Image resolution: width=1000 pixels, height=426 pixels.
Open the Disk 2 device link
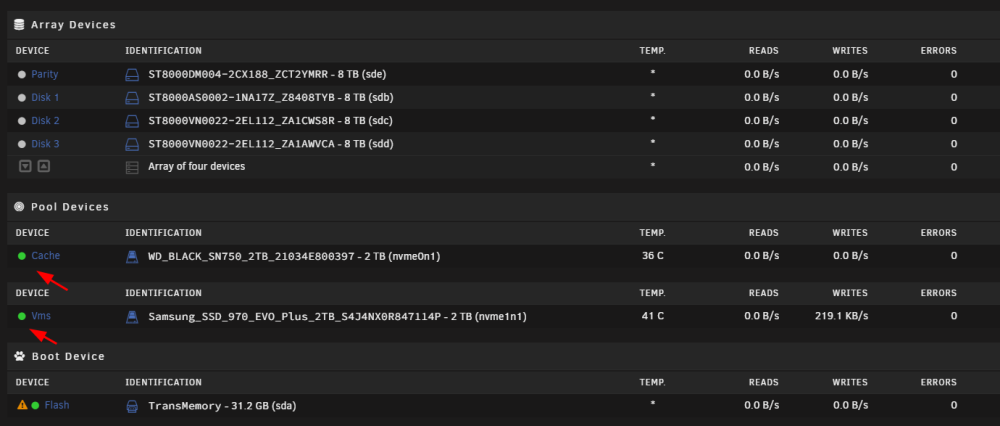[x=45, y=121]
